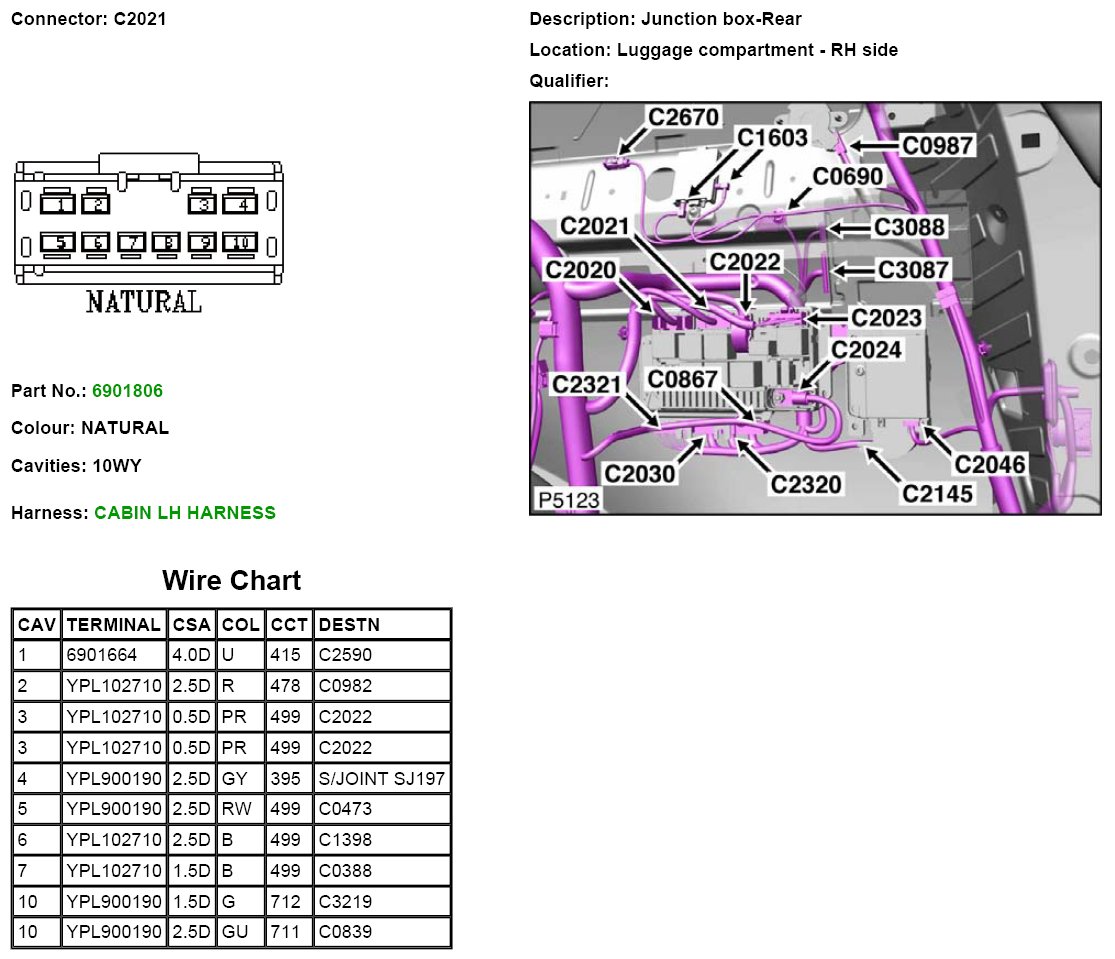Click destination C2590 in the wire chart

(345, 656)
